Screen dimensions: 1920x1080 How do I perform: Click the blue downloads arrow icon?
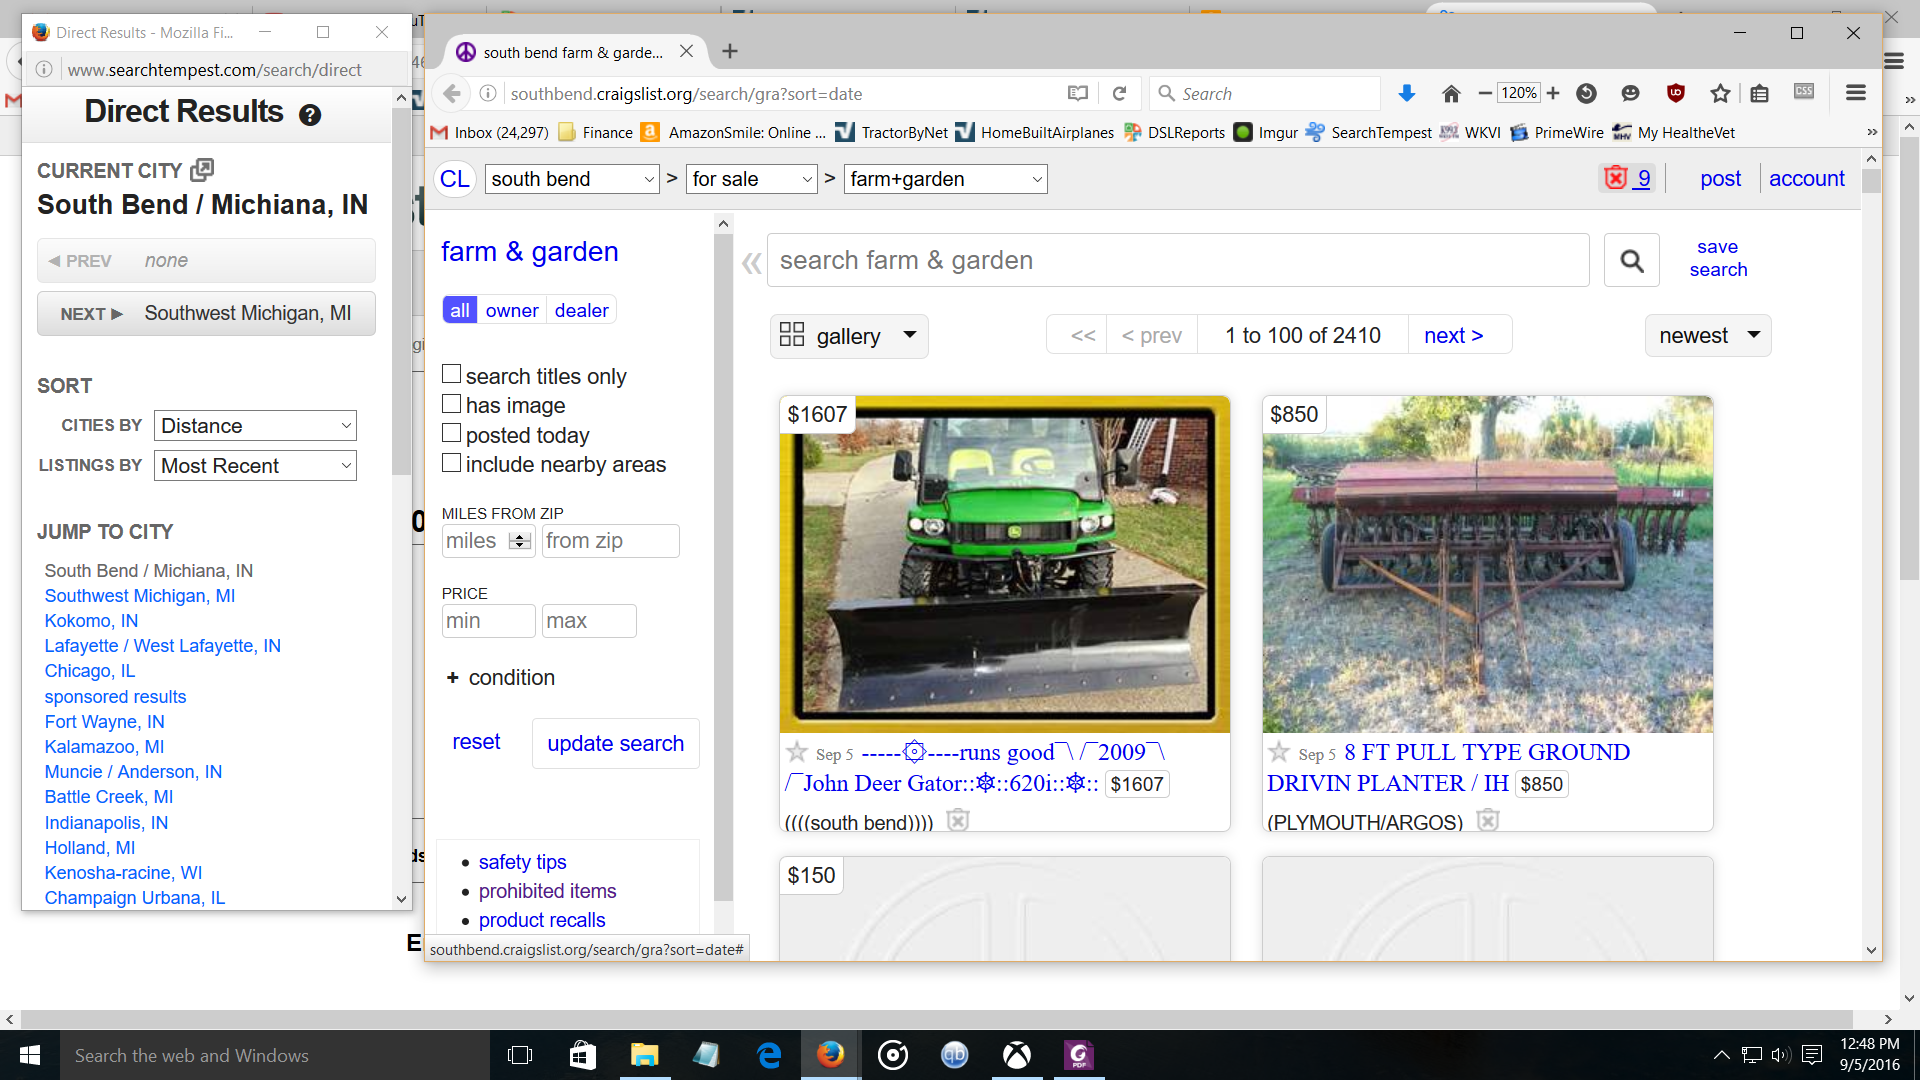pyautogui.click(x=1406, y=93)
